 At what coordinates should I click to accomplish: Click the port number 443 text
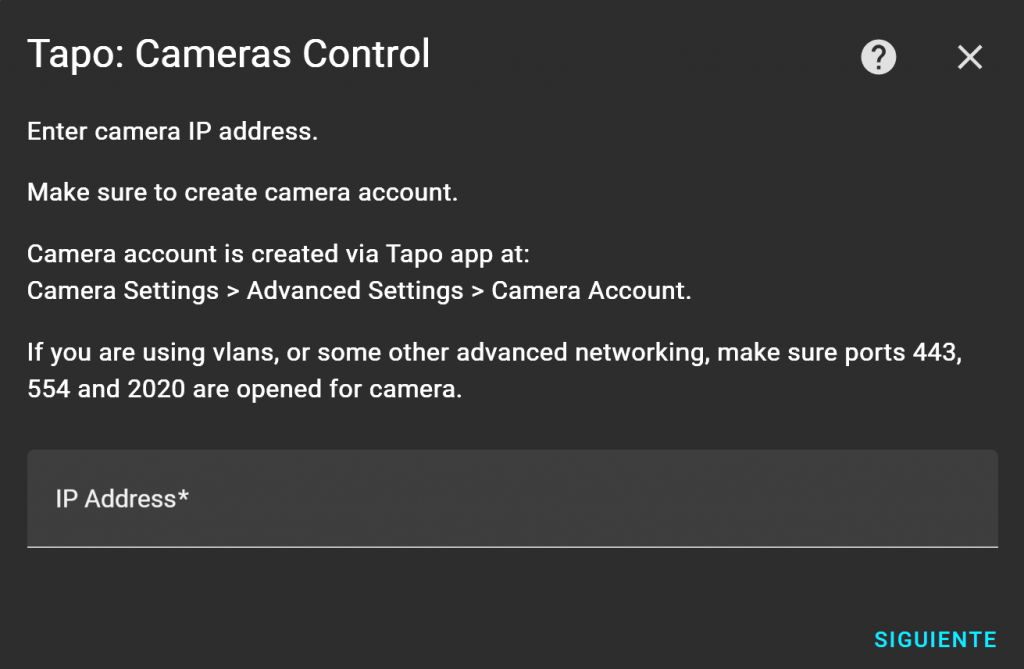939,352
